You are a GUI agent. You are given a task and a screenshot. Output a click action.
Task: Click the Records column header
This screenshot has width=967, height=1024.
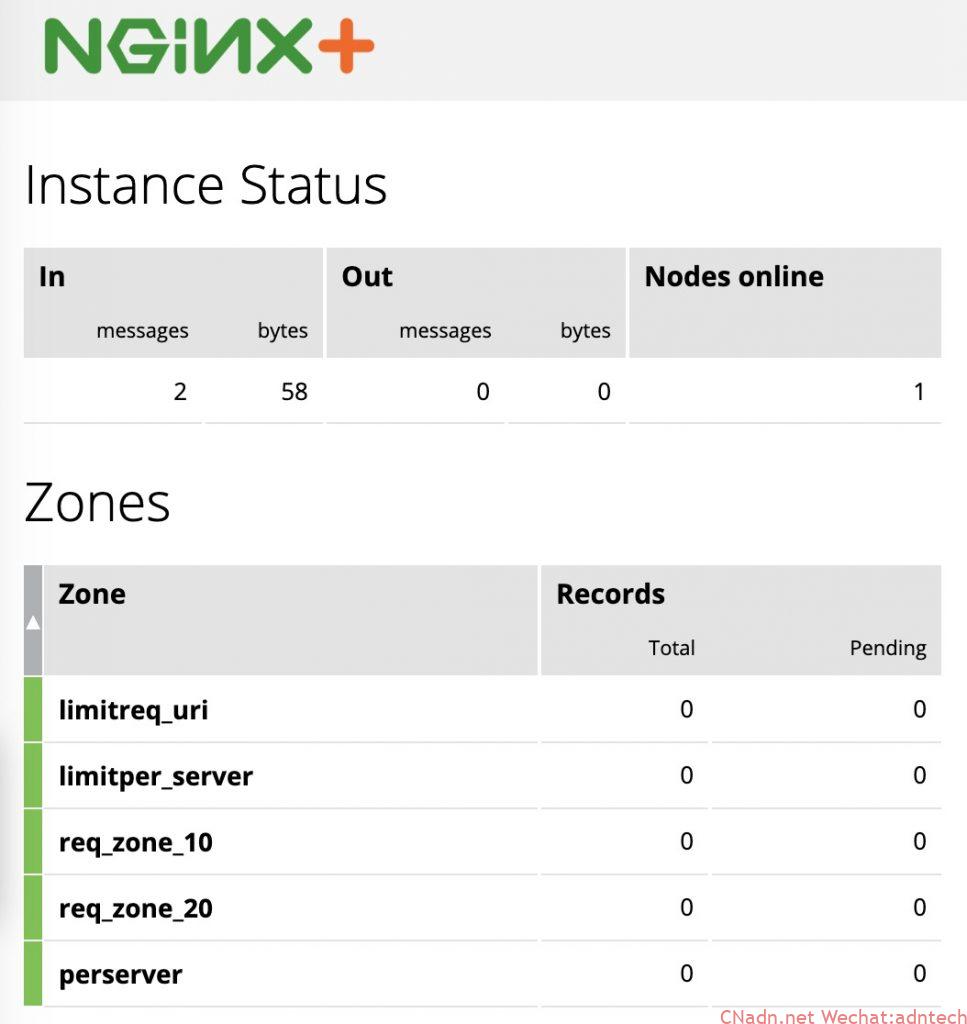pyautogui.click(x=610, y=594)
